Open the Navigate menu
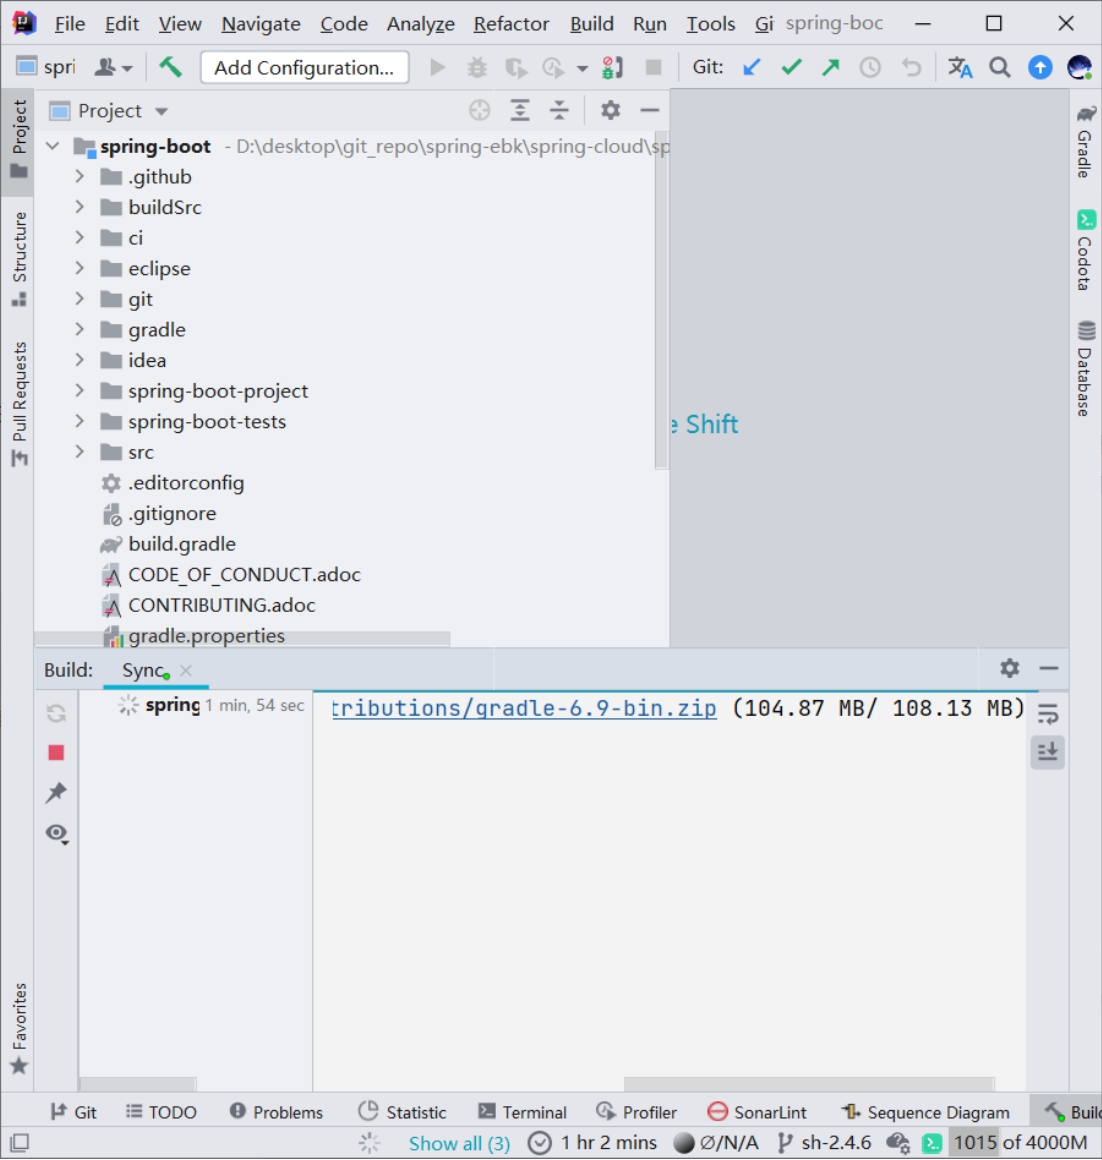Image resolution: width=1102 pixels, height=1160 pixels. 260,24
